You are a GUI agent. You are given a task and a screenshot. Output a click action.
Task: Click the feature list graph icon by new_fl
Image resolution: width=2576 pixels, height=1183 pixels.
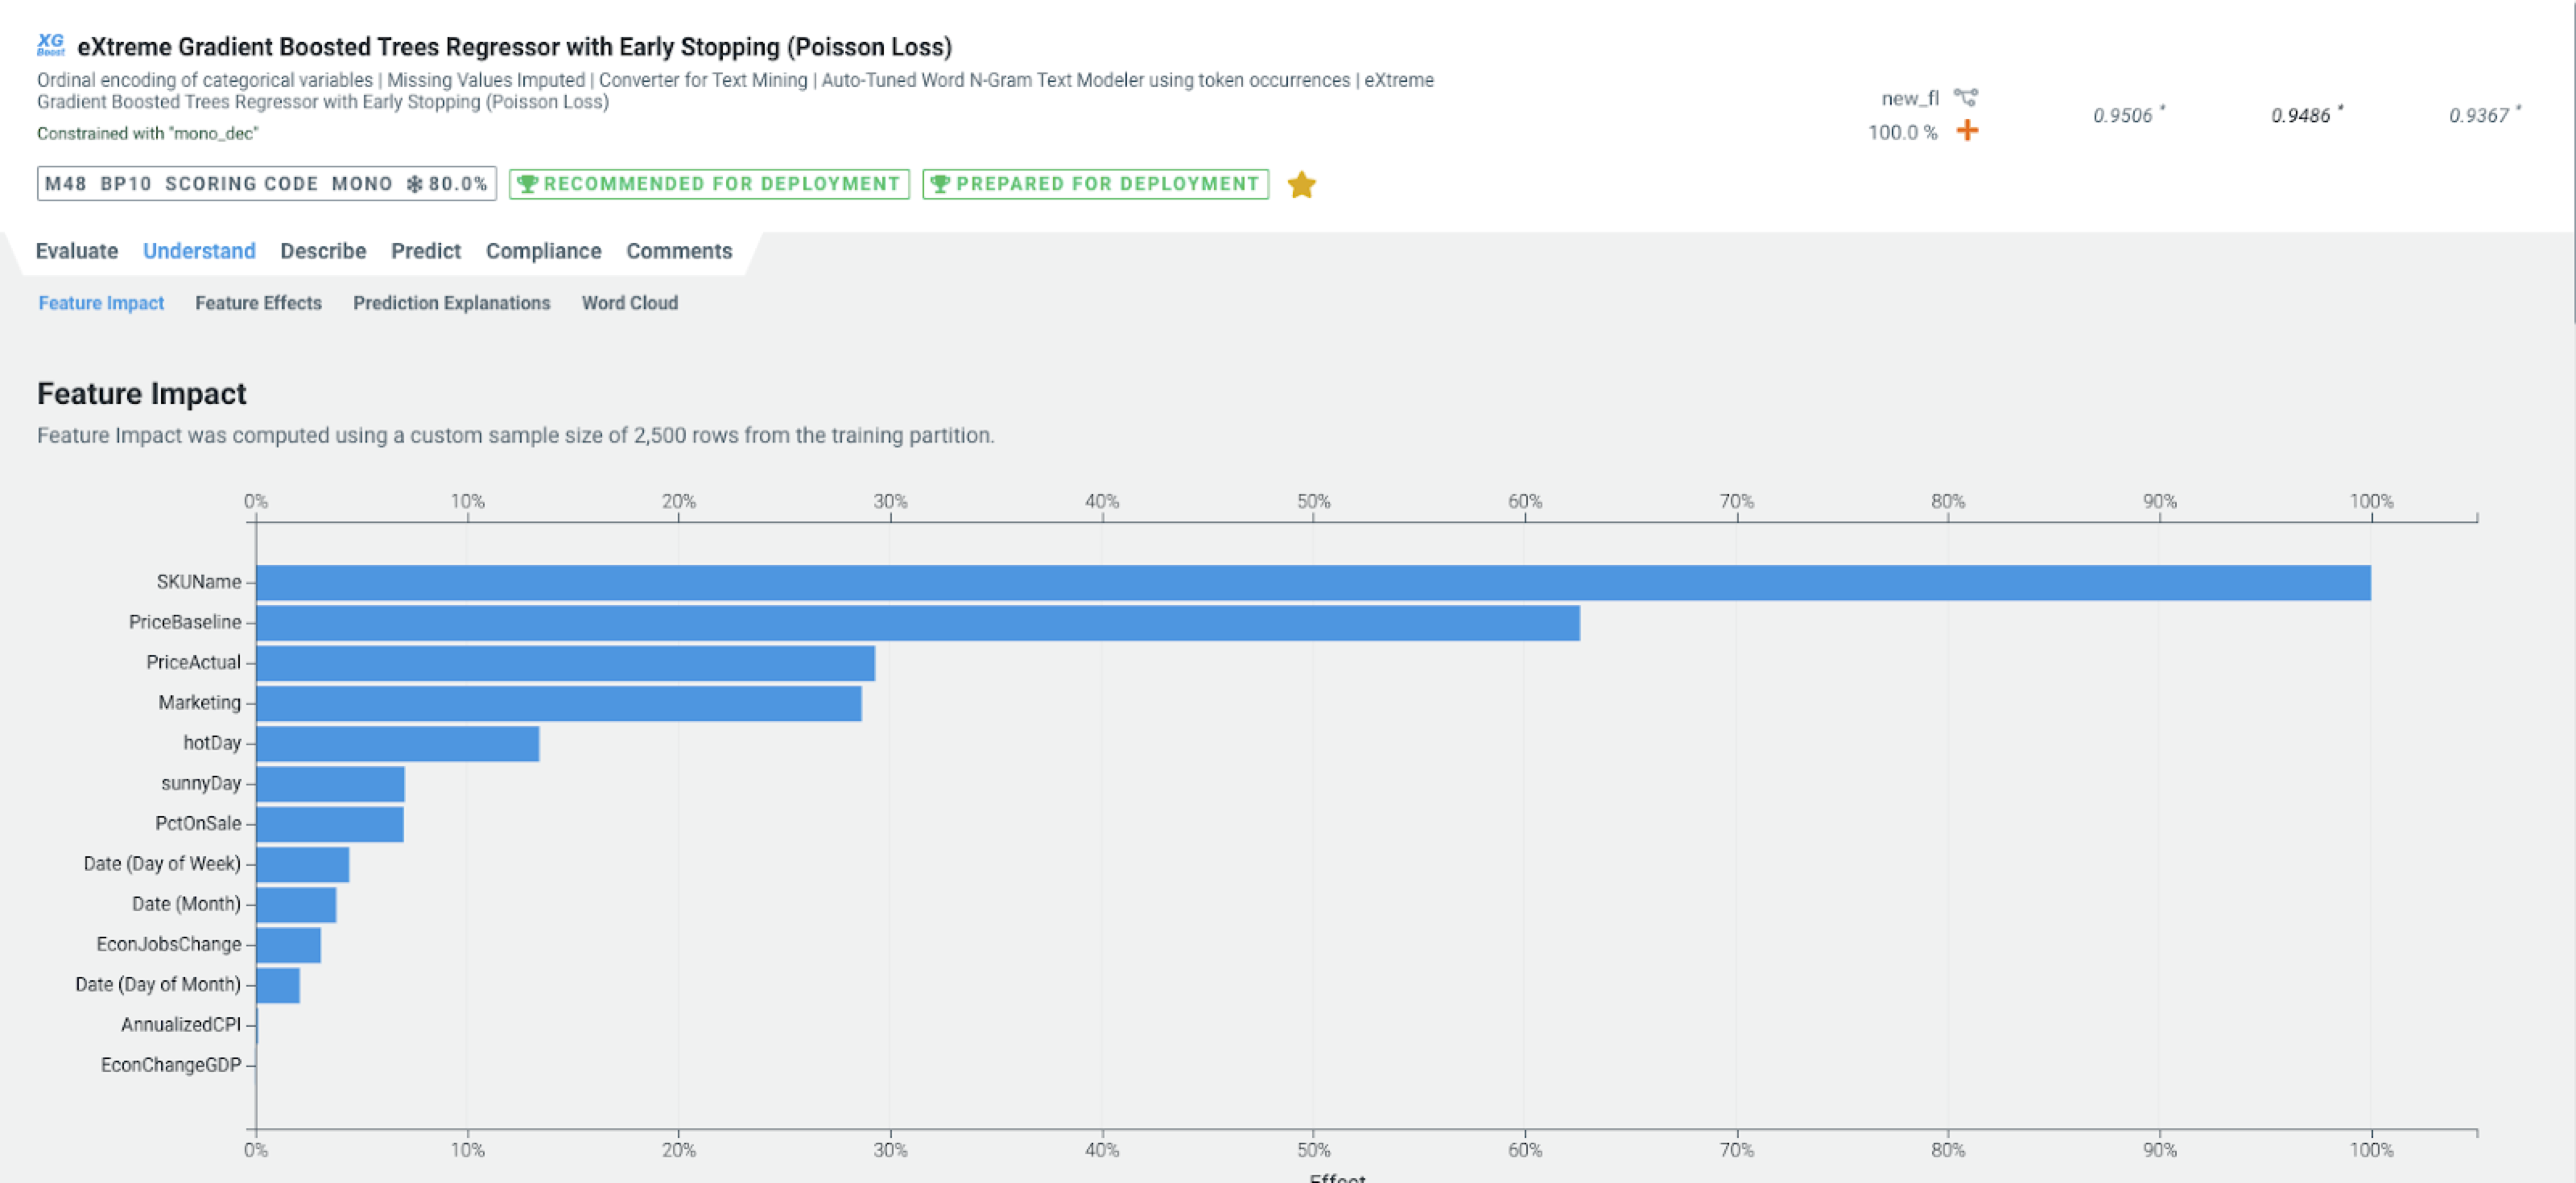1965,97
